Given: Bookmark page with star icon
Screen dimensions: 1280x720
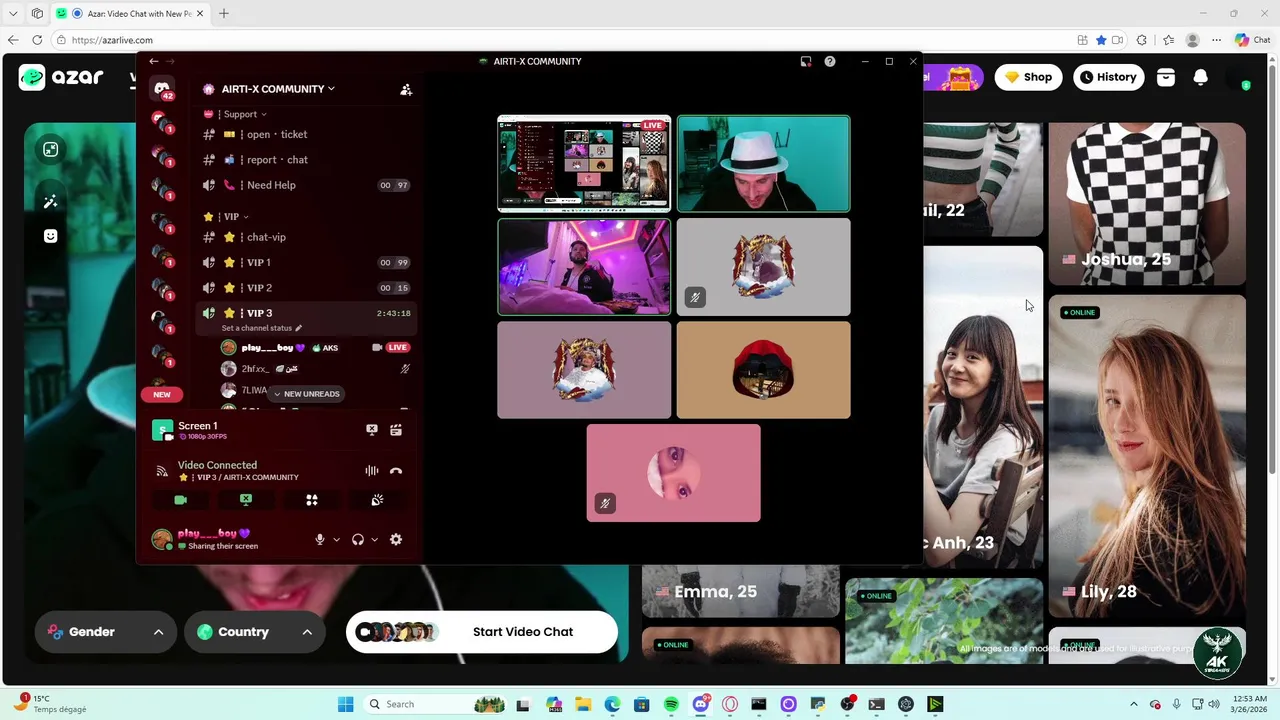Looking at the screenshot, I should pos(1101,40).
